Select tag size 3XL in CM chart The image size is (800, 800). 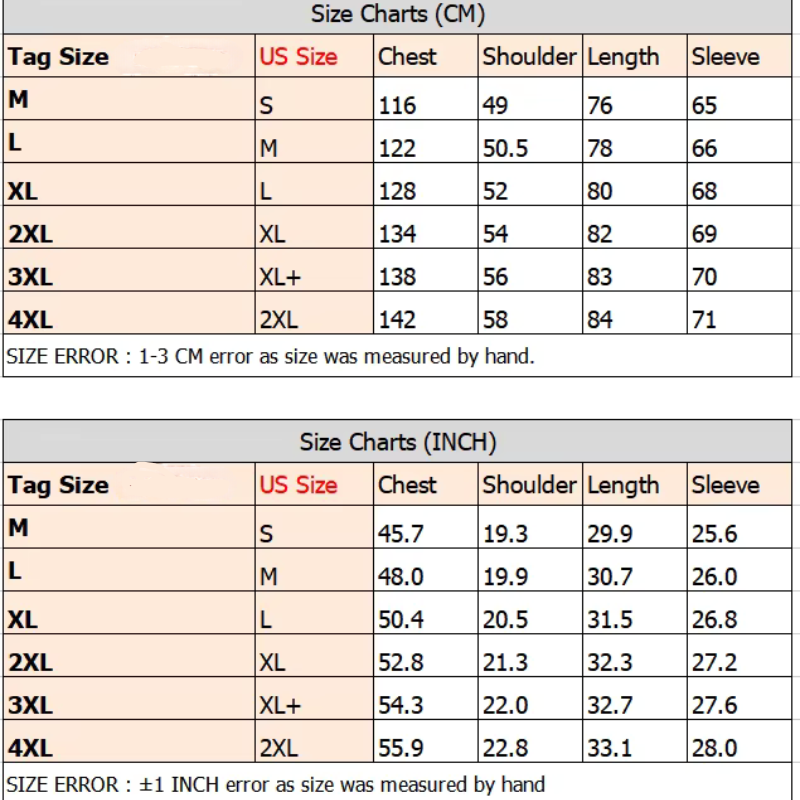[x=31, y=277]
